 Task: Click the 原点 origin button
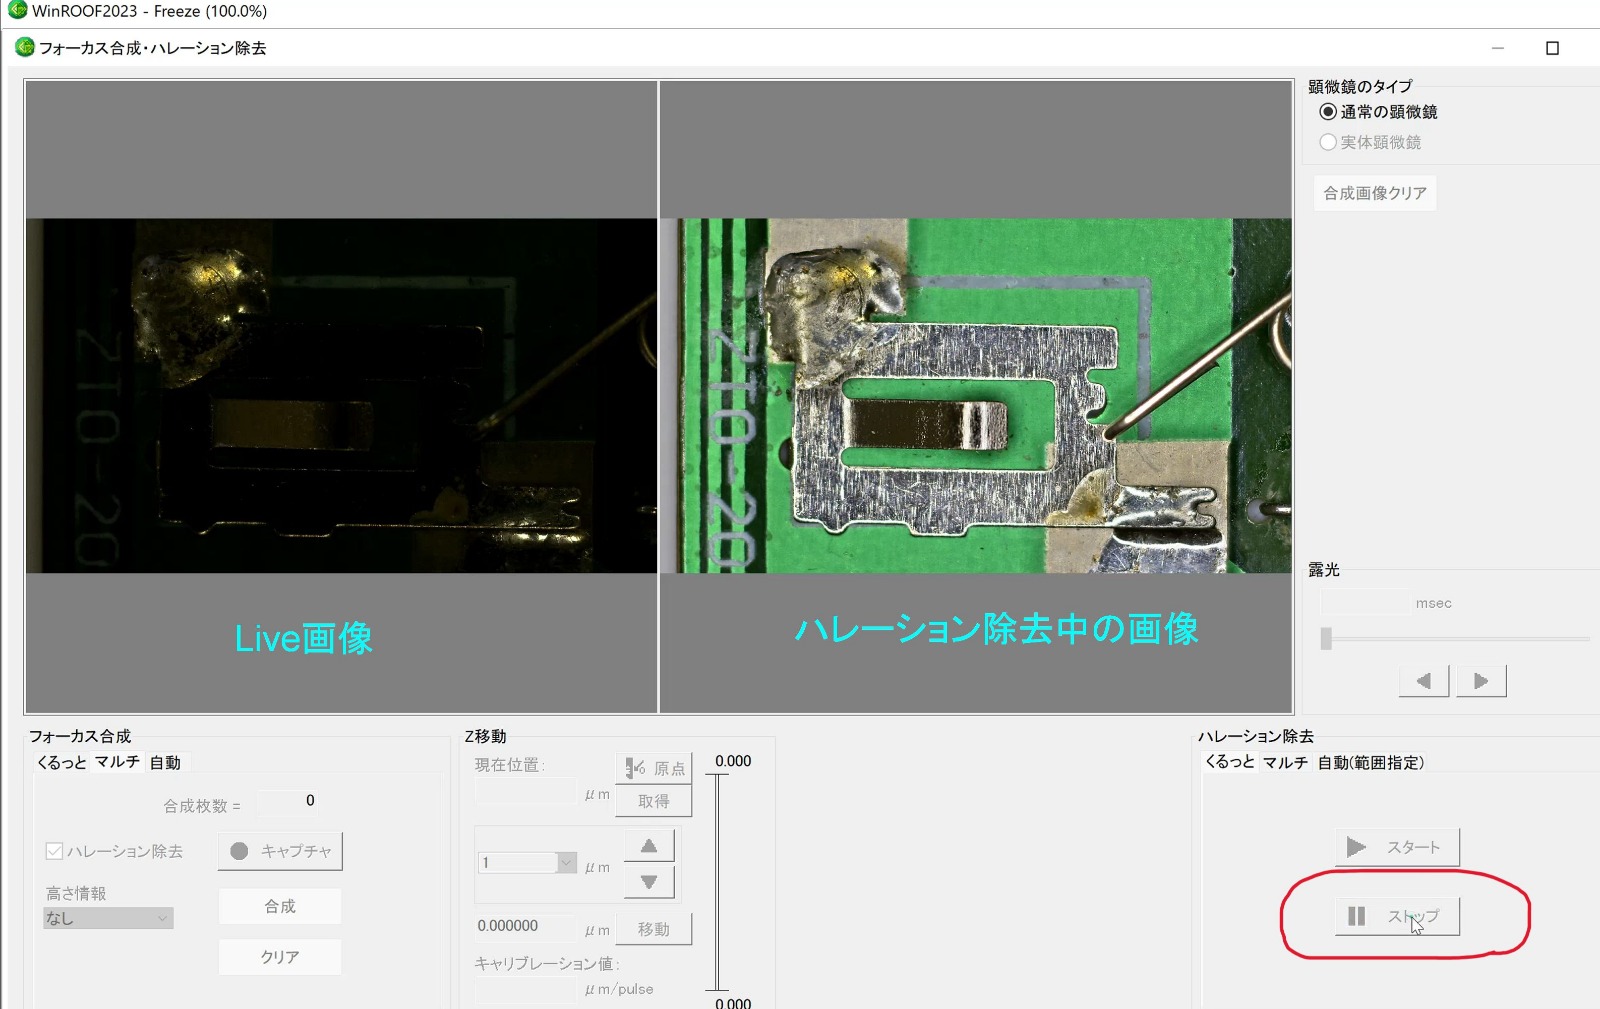tap(653, 768)
